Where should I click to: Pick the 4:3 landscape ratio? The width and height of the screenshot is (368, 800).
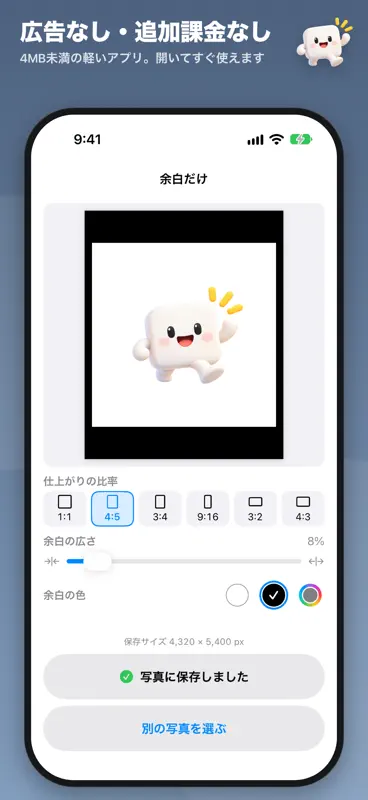303,509
